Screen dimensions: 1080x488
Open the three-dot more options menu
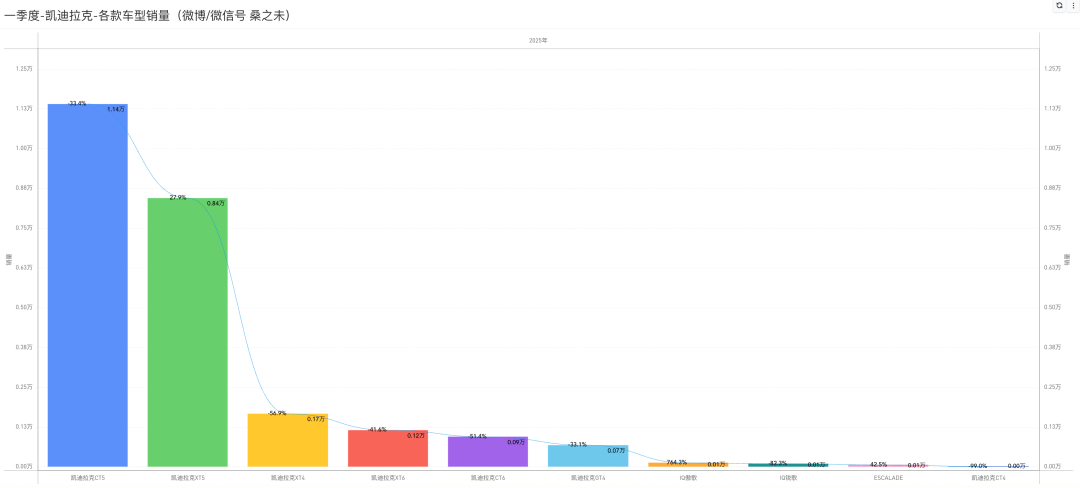click(1072, 5)
